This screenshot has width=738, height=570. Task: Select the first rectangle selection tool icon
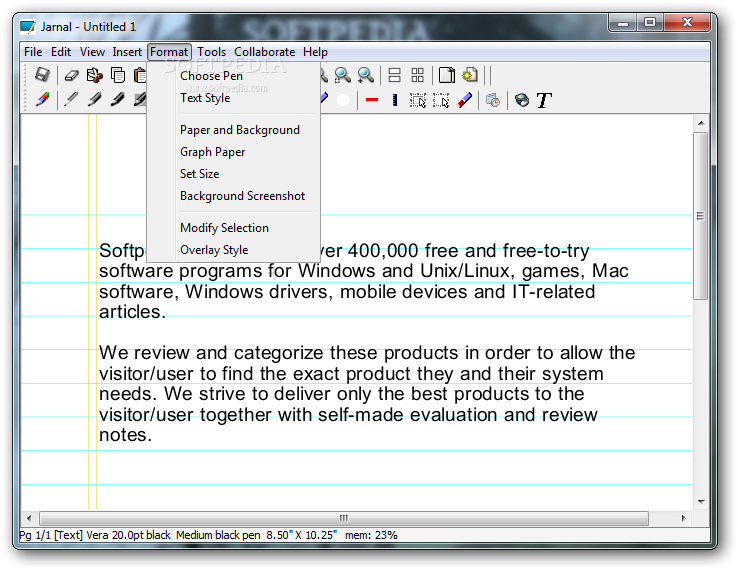coord(418,100)
